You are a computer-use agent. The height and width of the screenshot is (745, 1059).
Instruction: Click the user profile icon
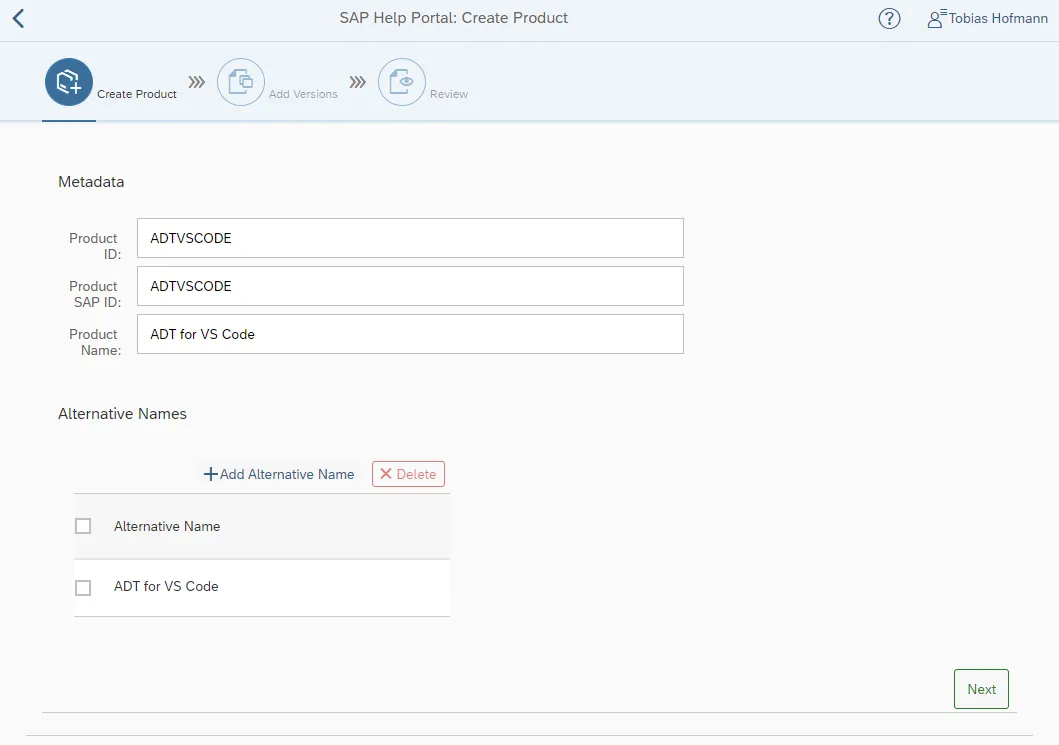[x=936, y=18]
